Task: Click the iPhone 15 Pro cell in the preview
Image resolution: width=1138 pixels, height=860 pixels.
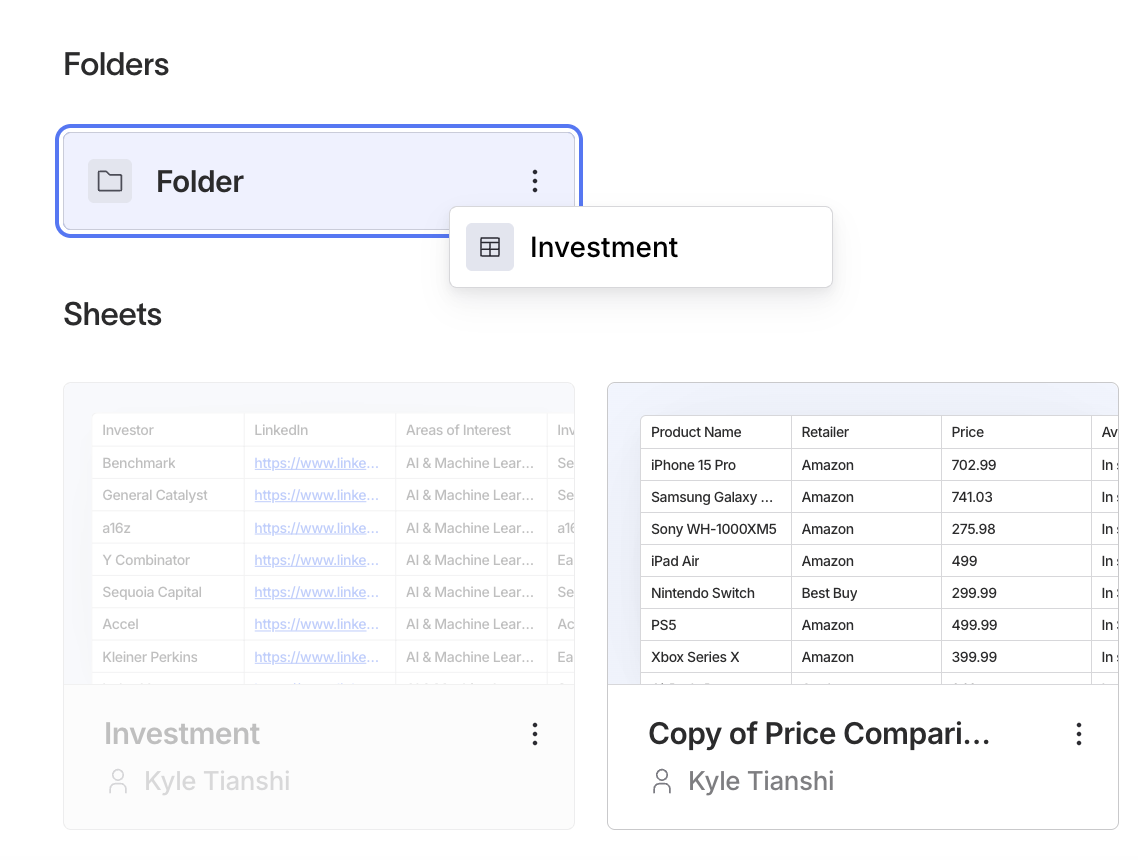Action: (693, 465)
